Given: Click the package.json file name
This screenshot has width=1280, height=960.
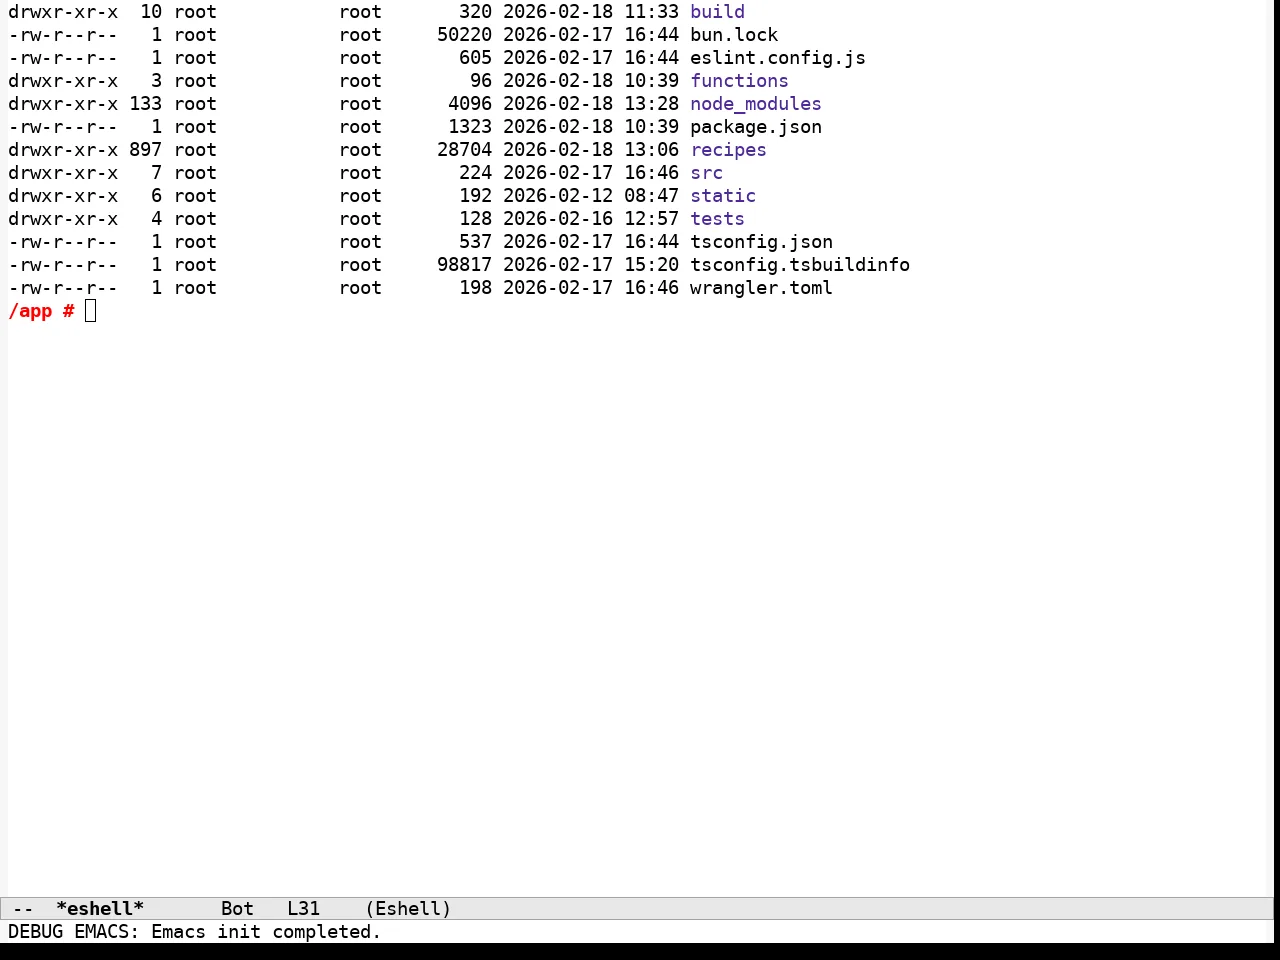Looking at the screenshot, I should (756, 127).
